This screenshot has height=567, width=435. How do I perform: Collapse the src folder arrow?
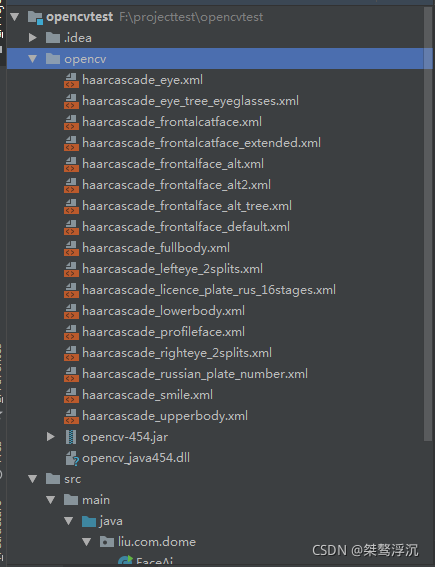pyautogui.click(x=33, y=479)
